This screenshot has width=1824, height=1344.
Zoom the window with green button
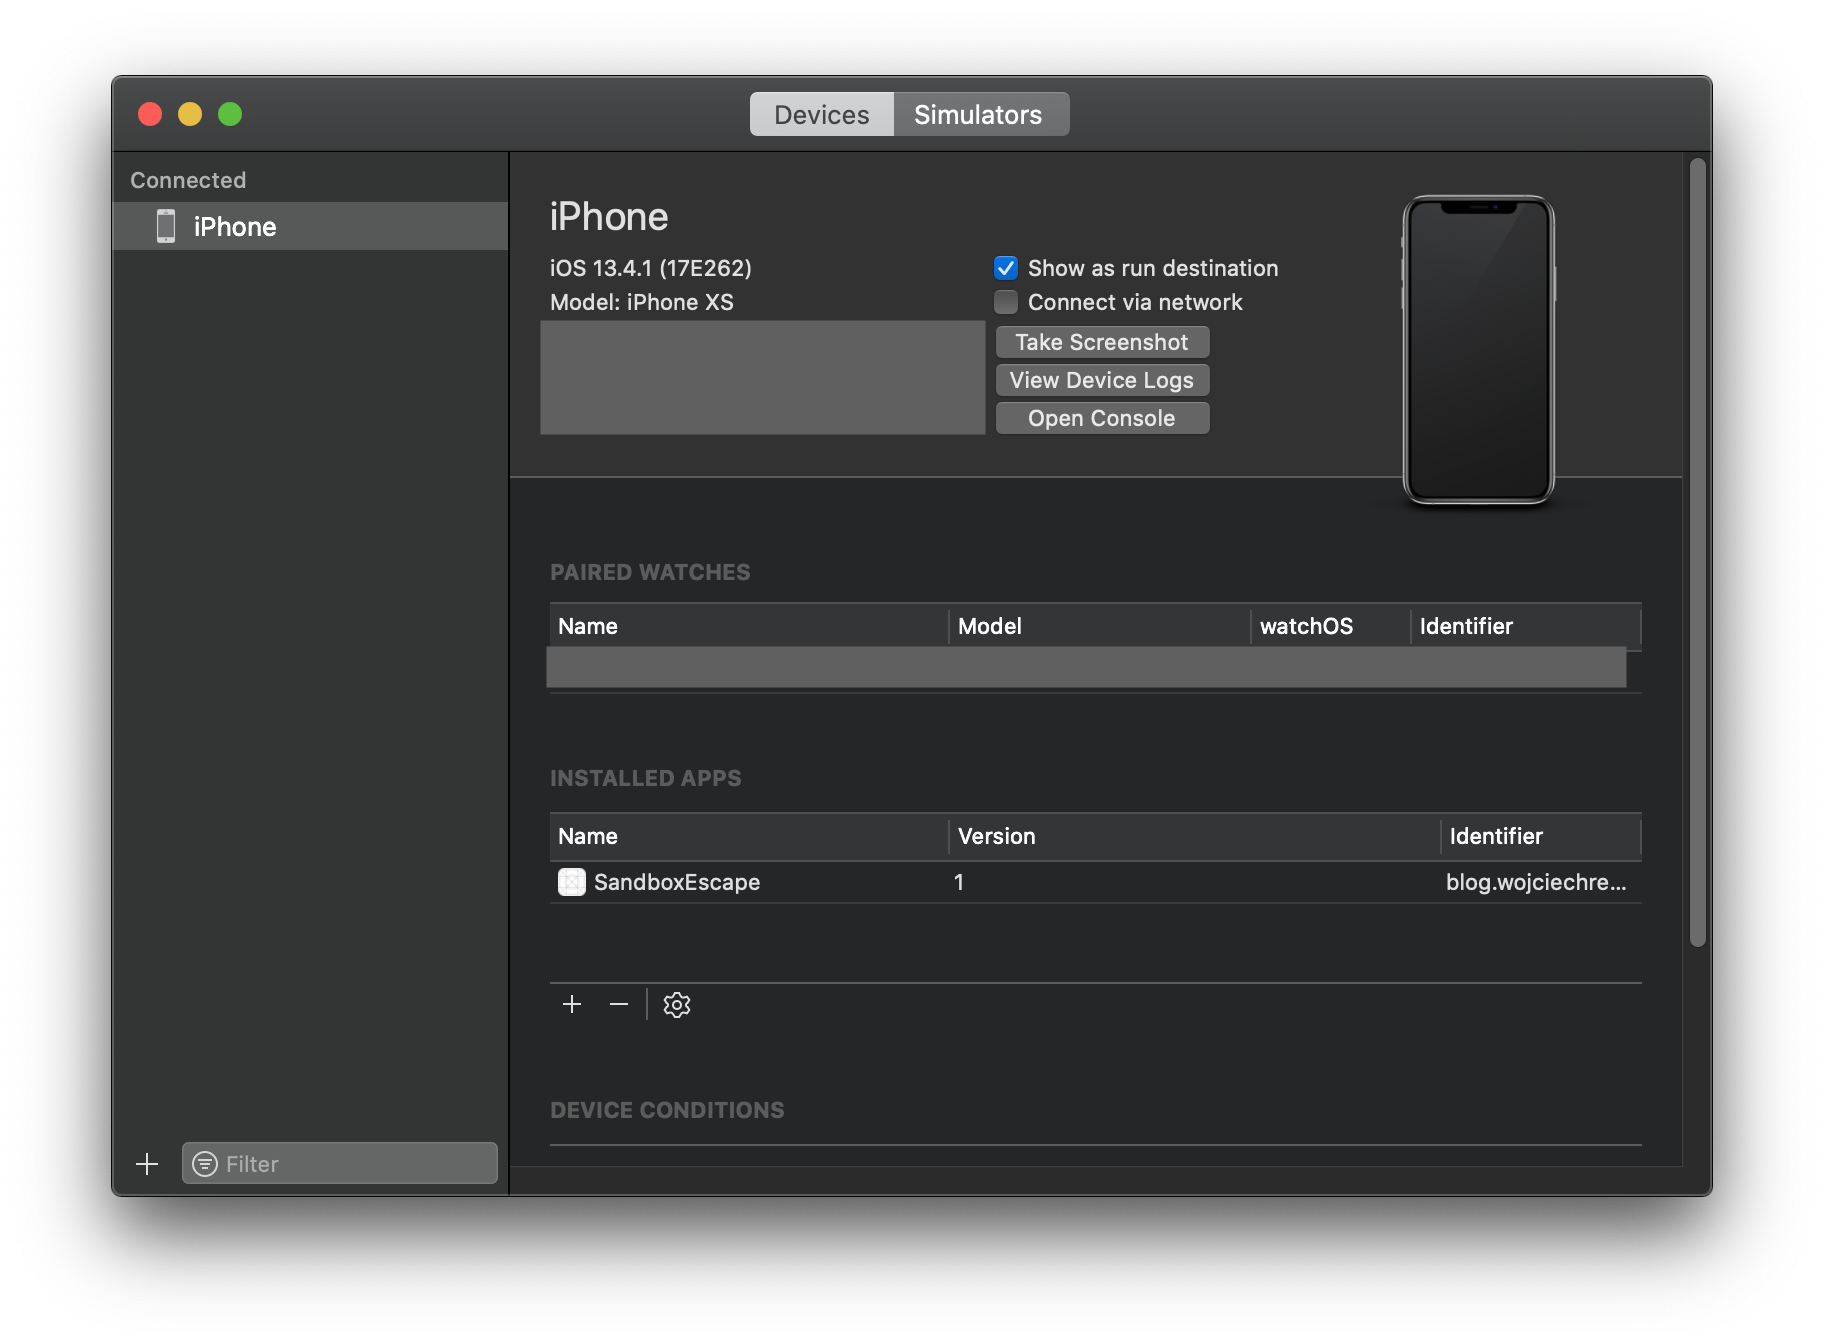coord(230,114)
